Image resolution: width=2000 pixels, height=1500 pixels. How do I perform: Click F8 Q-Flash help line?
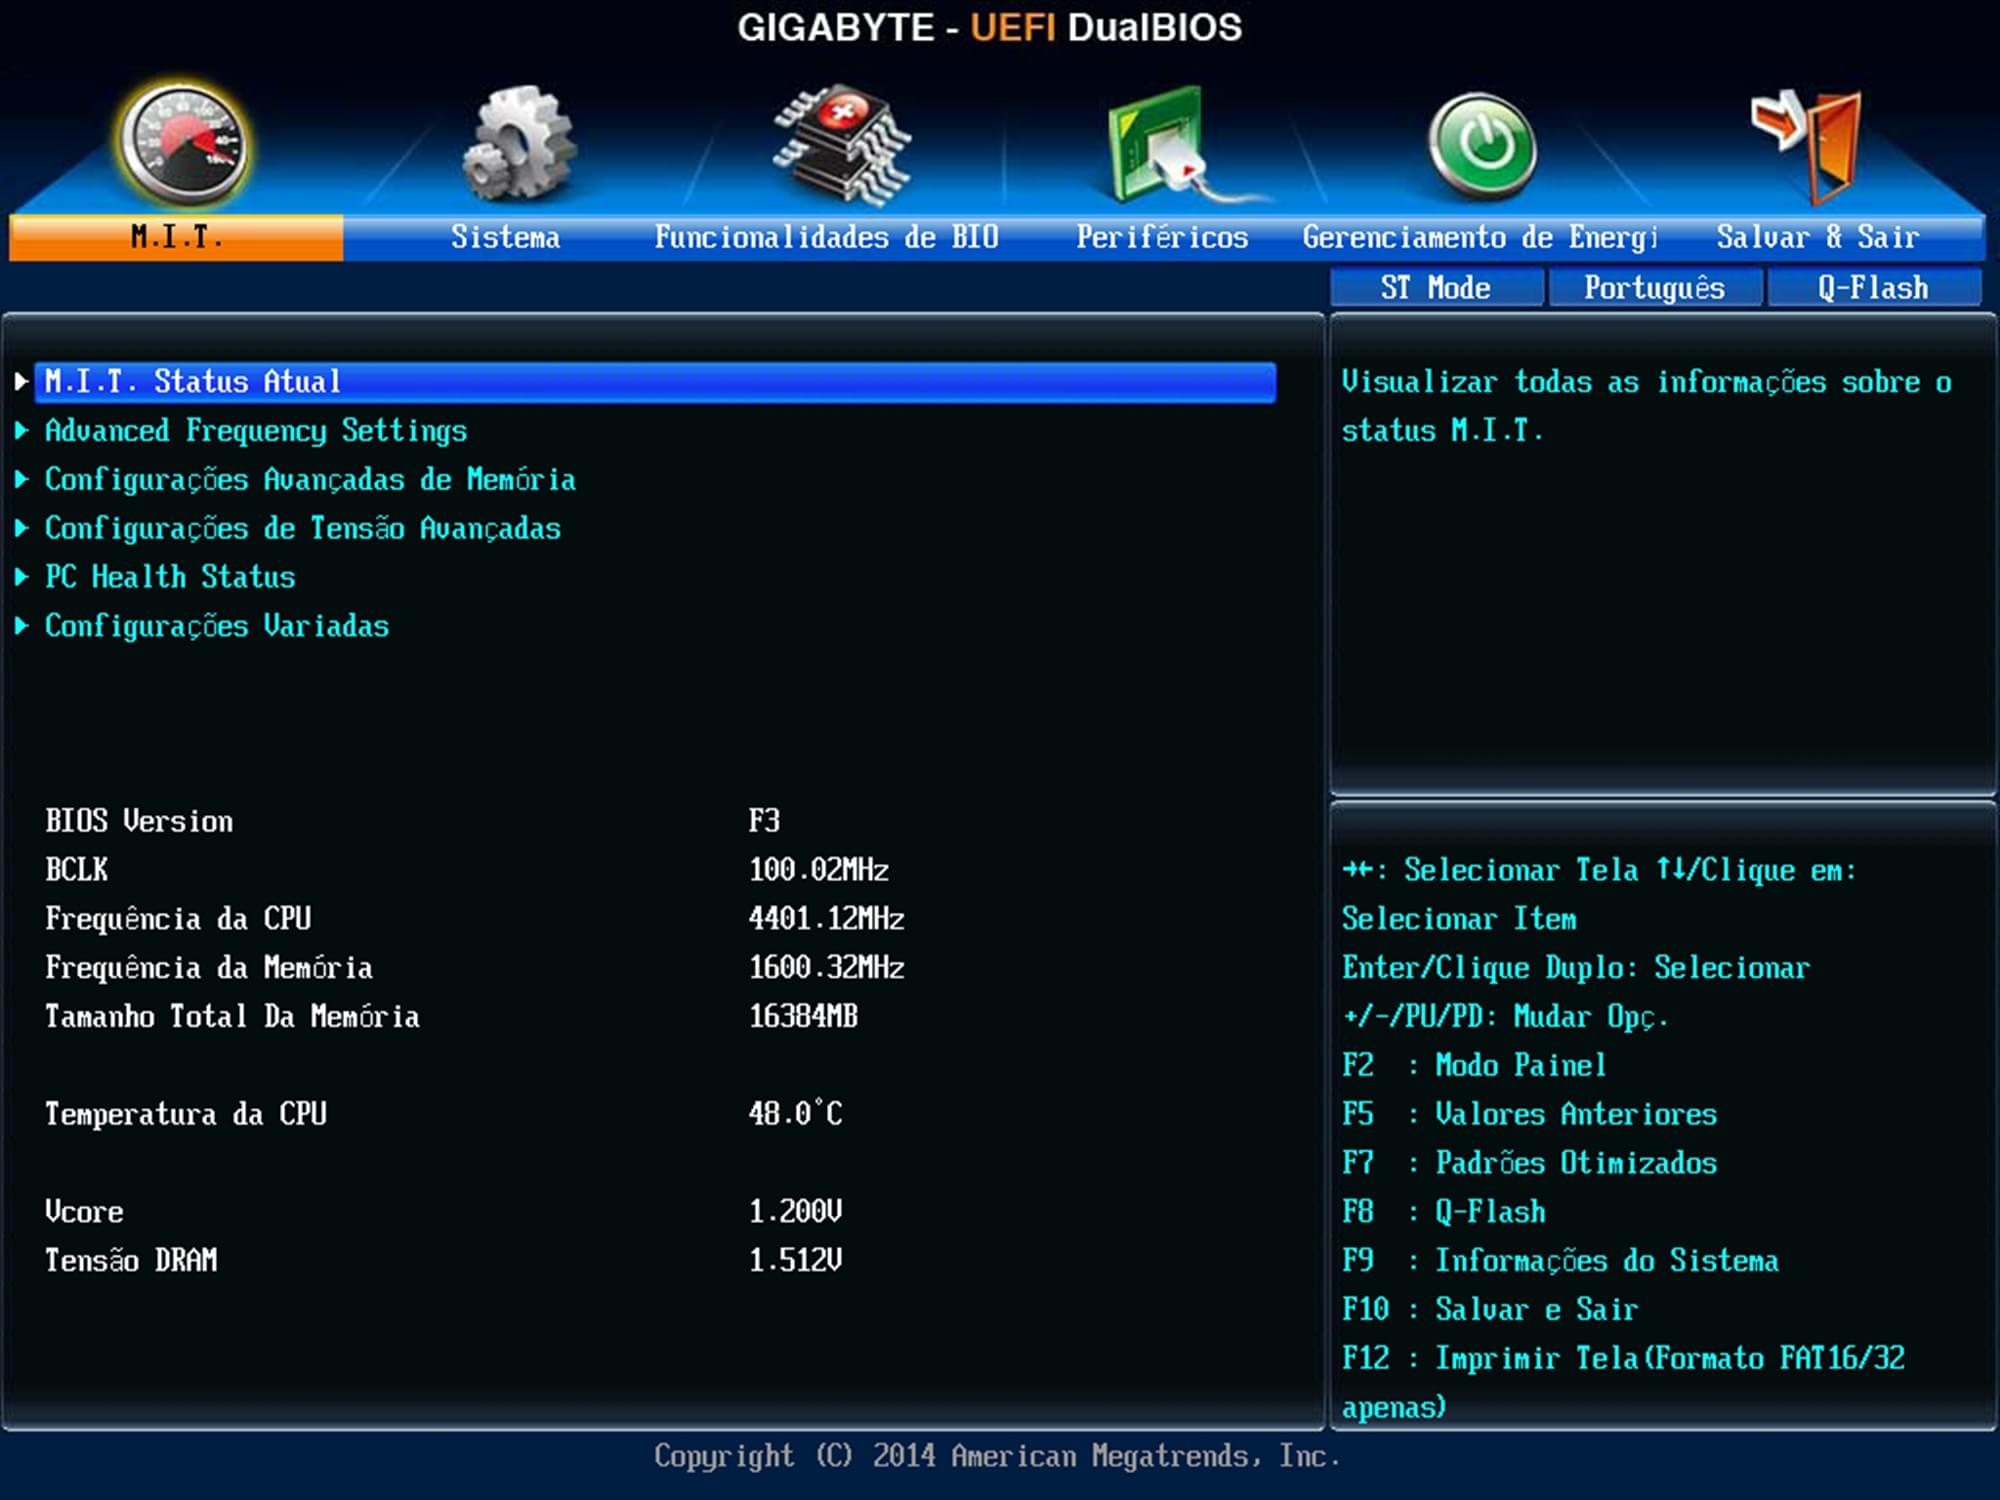point(1443,1212)
